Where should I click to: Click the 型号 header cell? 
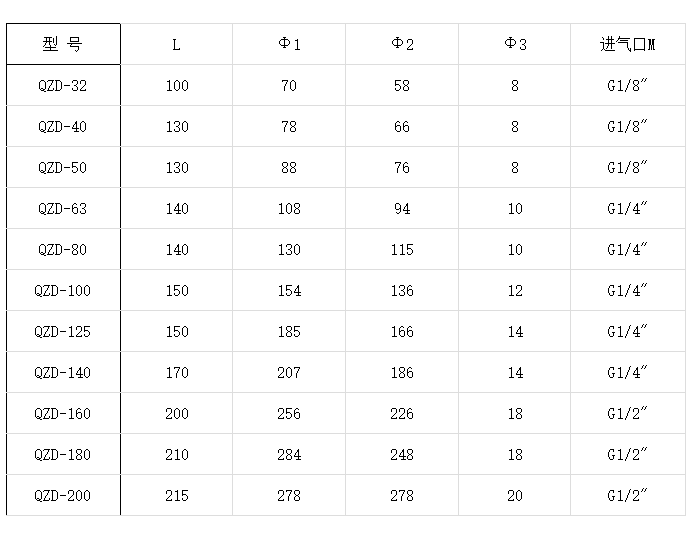(x=63, y=44)
